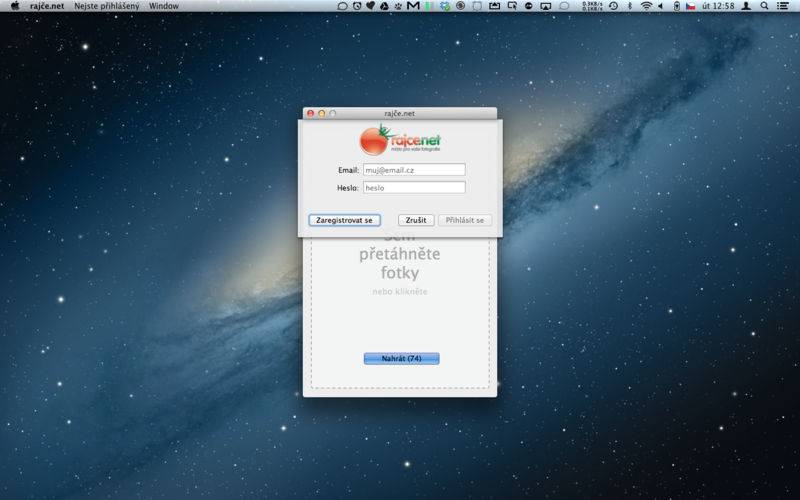Focus the Email input field

point(414,170)
